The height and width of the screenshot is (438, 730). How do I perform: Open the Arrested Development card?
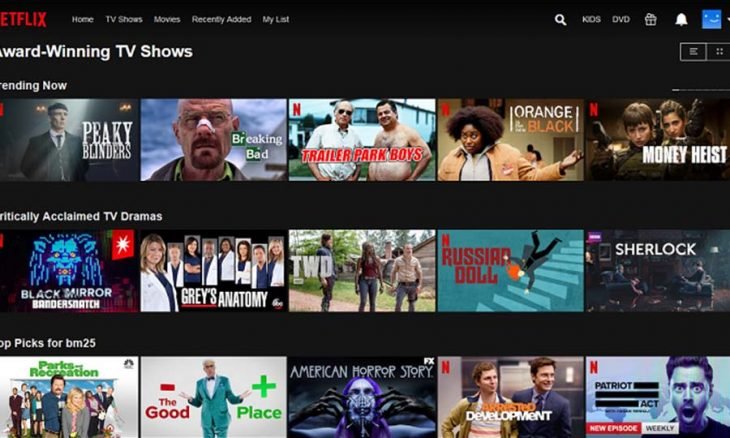tap(511, 397)
